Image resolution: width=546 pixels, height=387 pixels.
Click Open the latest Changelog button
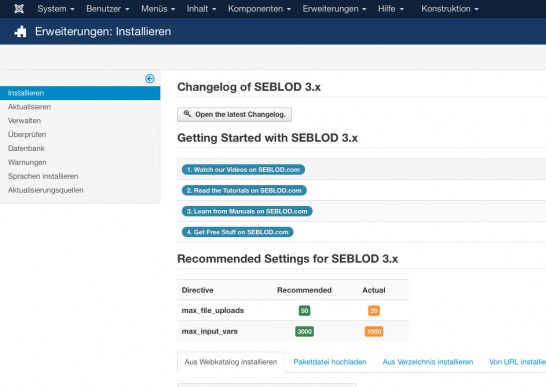click(x=234, y=114)
